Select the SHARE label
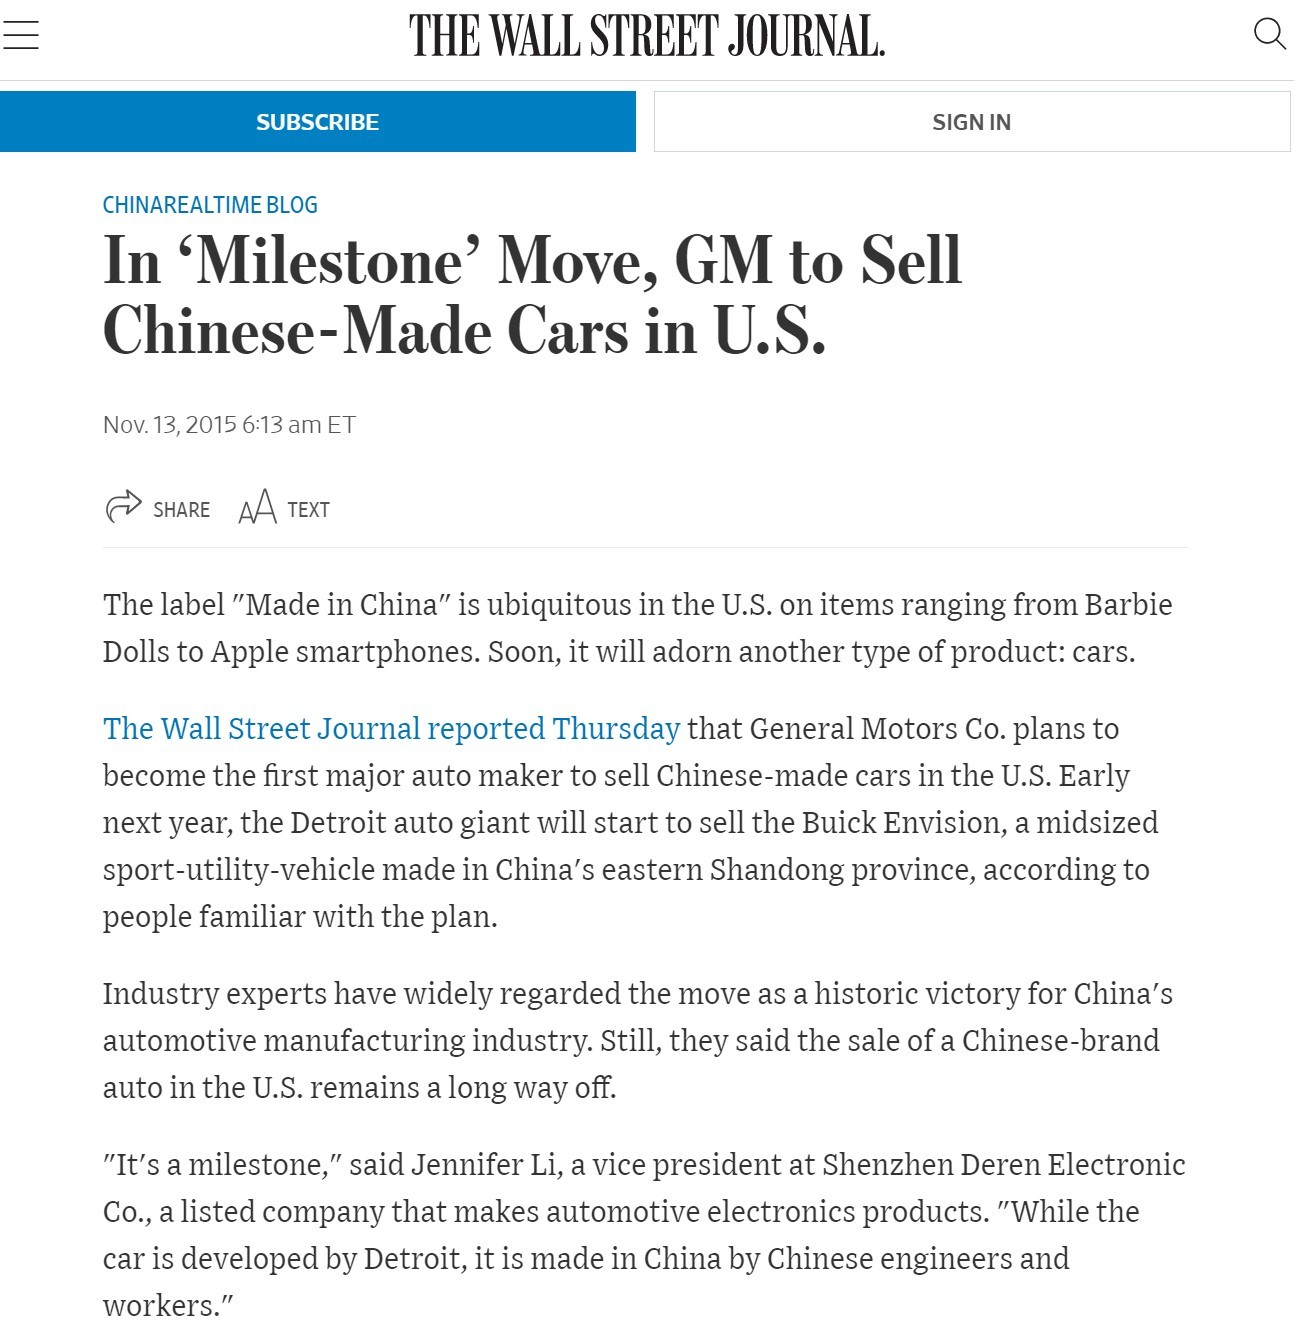The image size is (1294, 1339). 181,510
